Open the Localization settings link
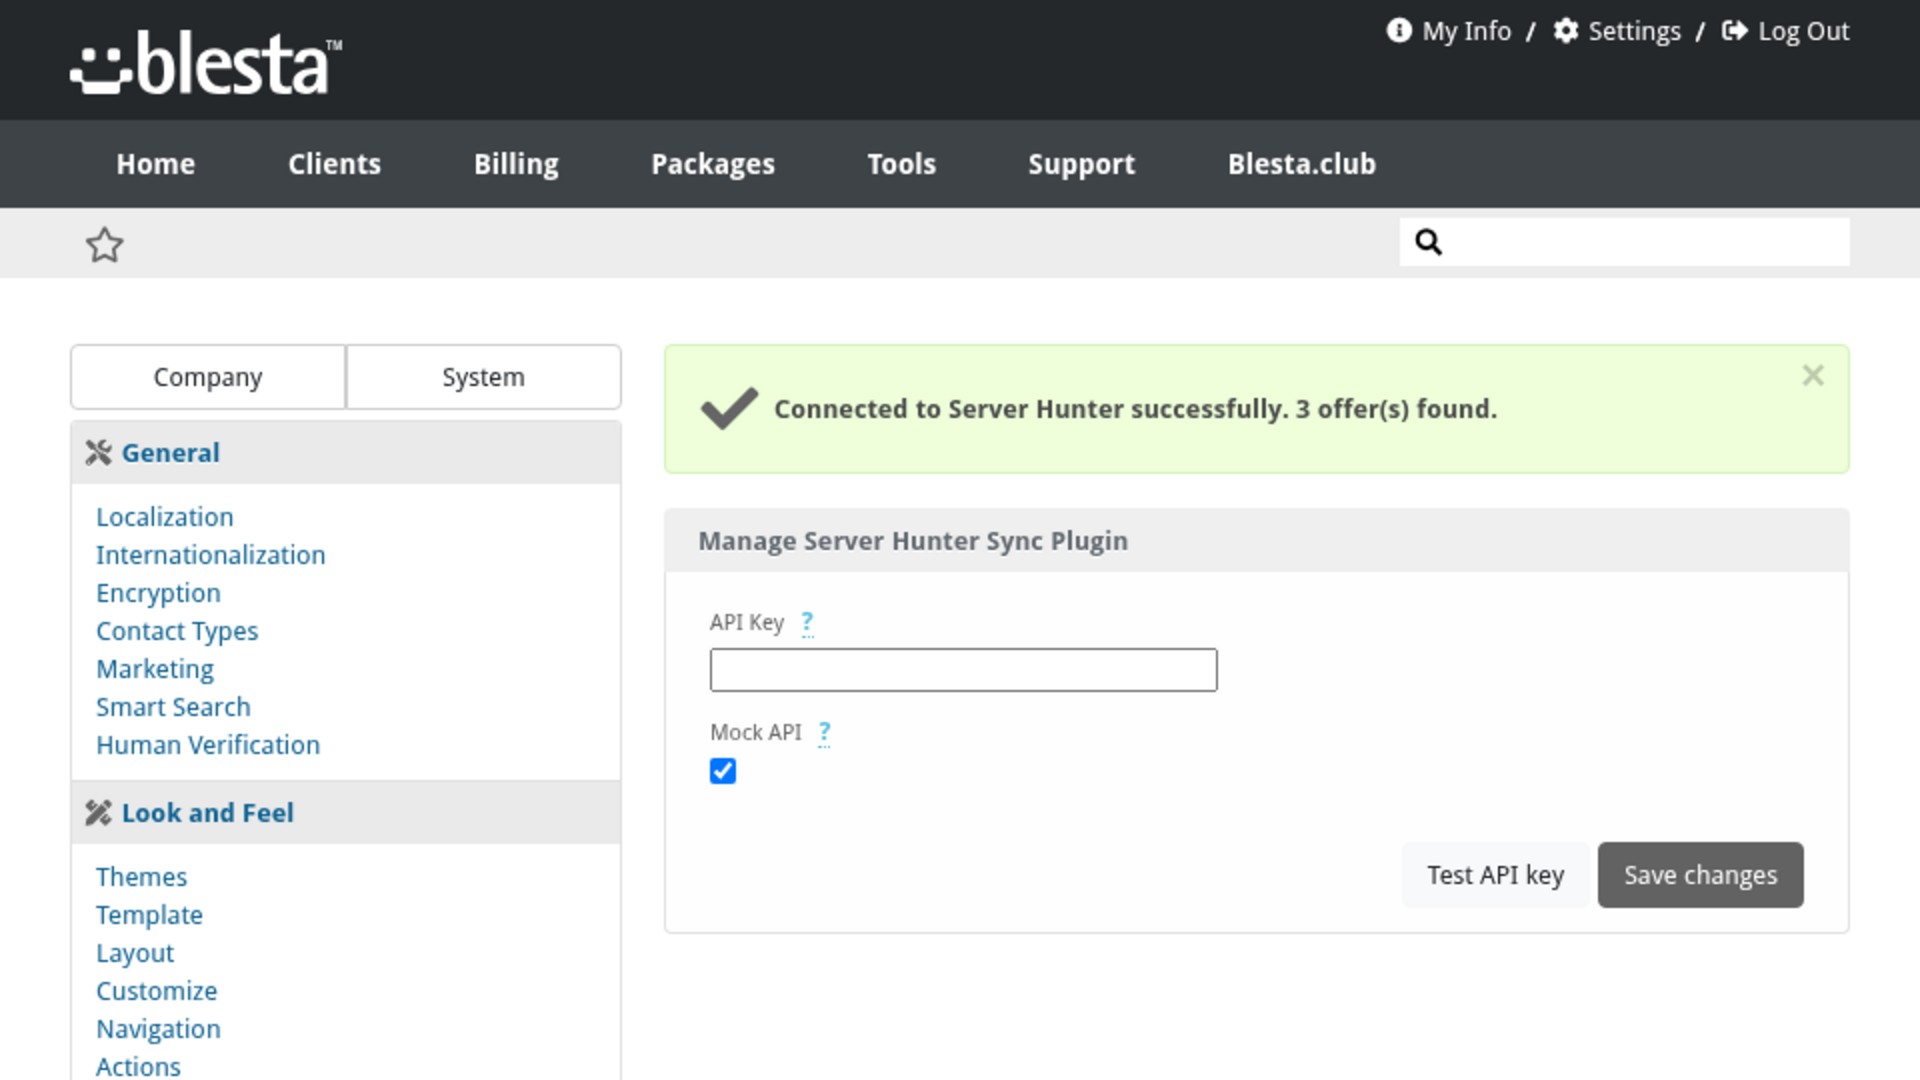1920x1080 pixels. pyautogui.click(x=164, y=517)
